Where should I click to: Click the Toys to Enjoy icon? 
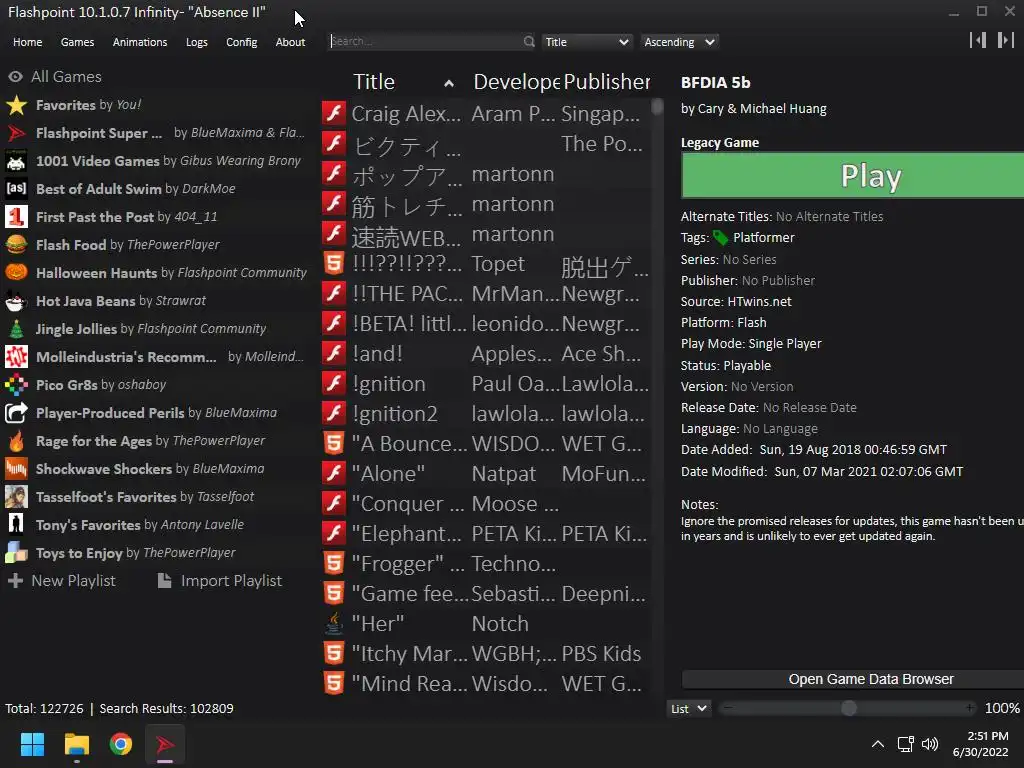16,553
